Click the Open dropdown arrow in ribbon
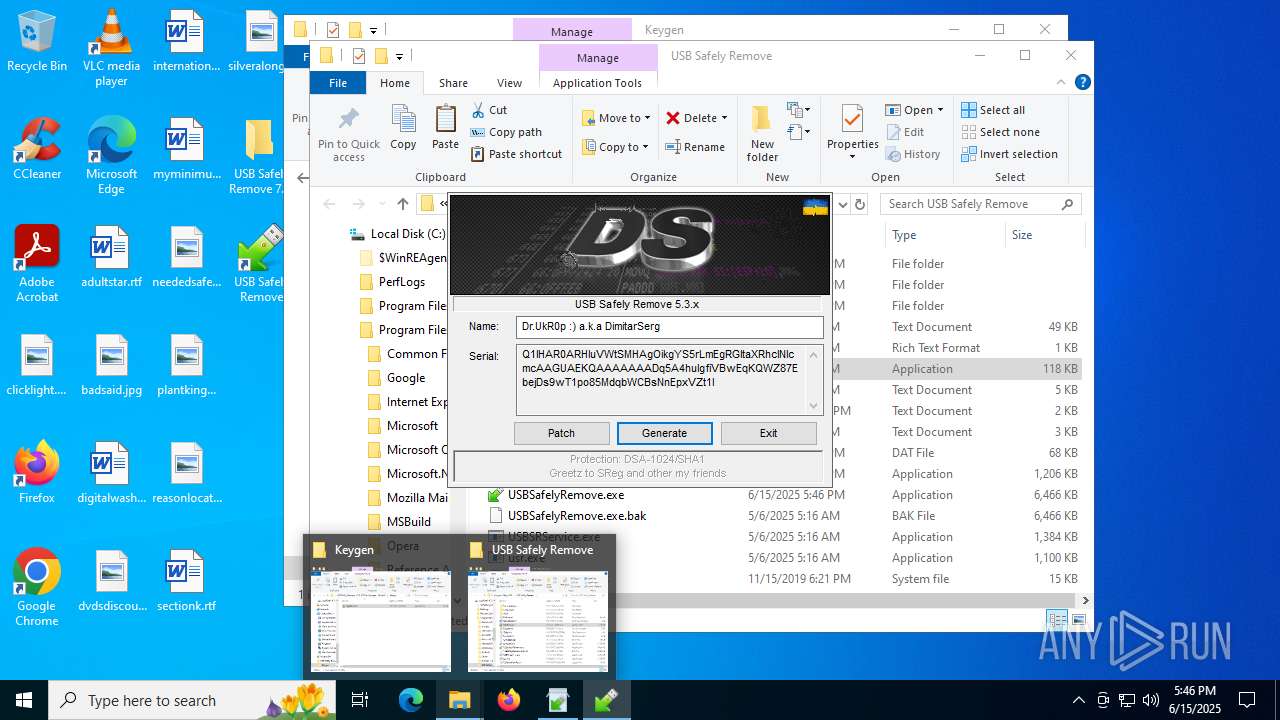The width and height of the screenshot is (1280, 720). 940,110
